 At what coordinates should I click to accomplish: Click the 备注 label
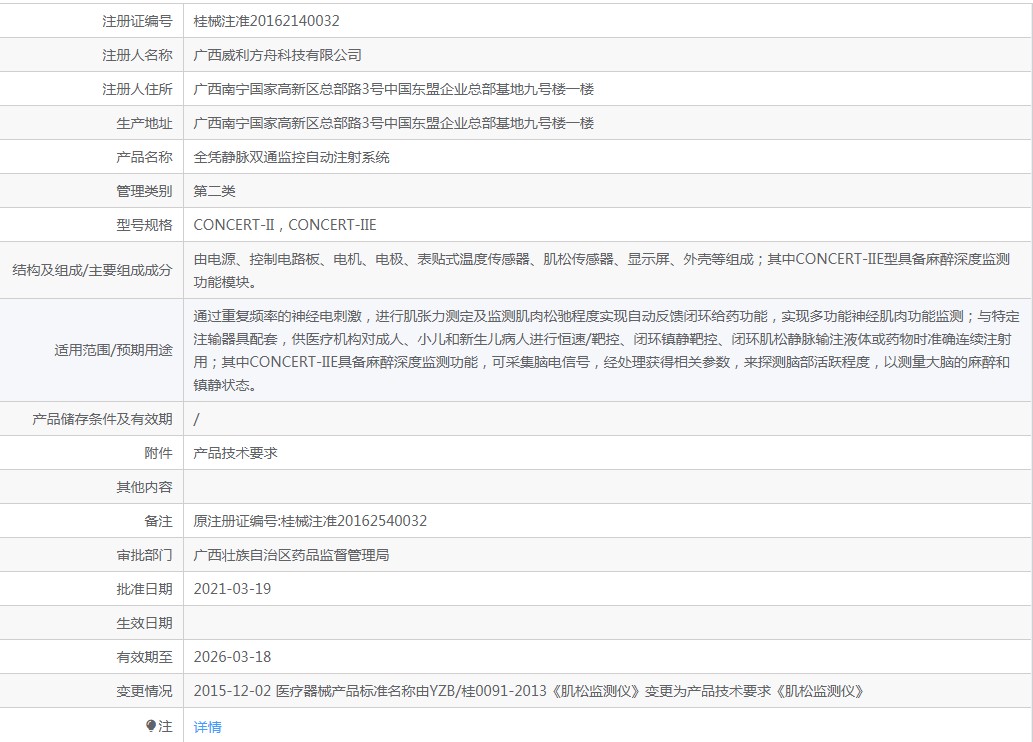(158, 521)
